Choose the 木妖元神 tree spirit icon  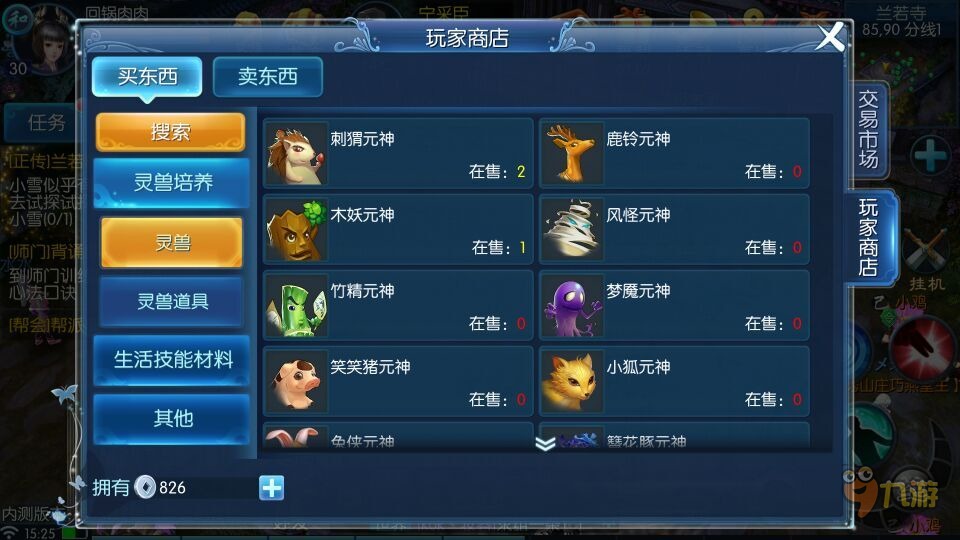pos(296,230)
